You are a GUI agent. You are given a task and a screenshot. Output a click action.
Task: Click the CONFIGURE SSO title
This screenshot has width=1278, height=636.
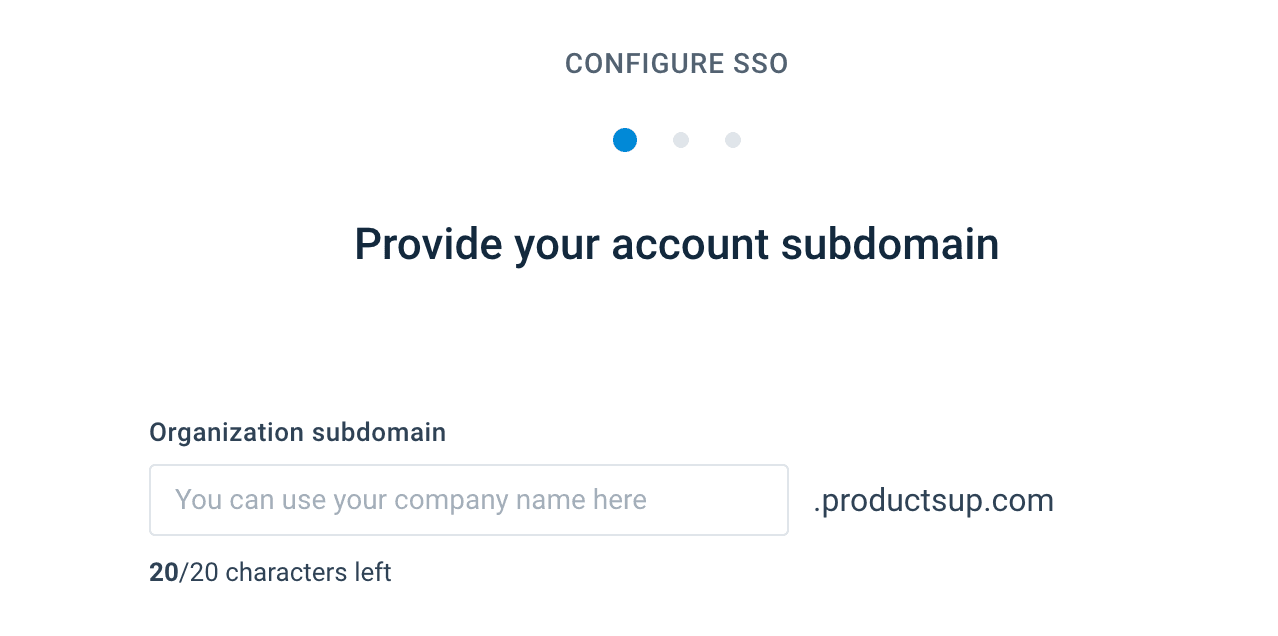[x=676, y=64]
